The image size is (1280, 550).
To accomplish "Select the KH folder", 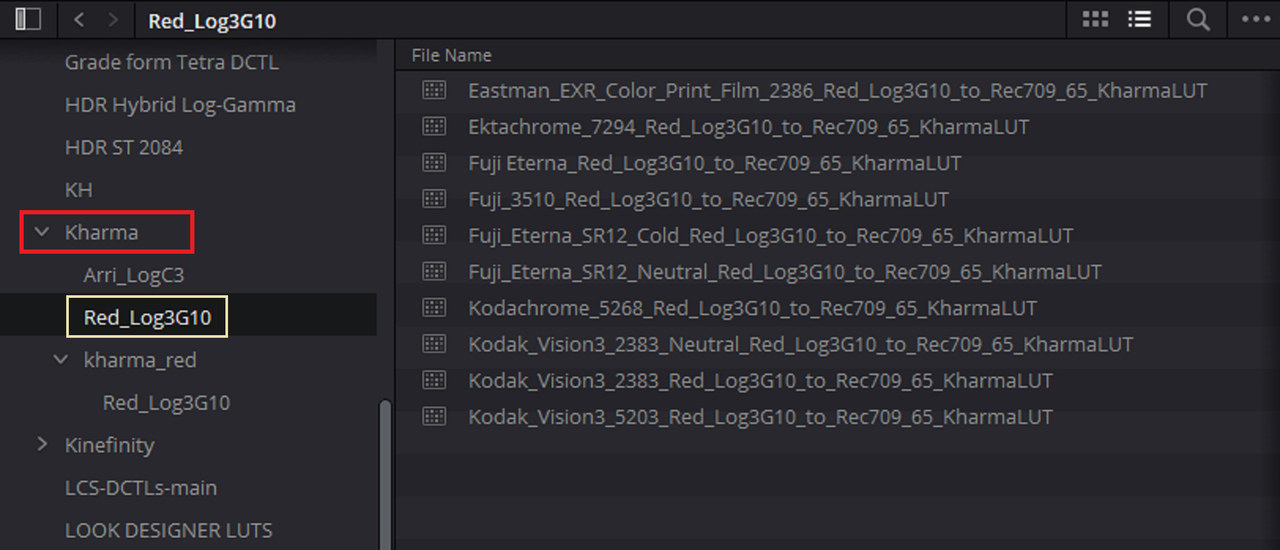I will coord(78,190).
